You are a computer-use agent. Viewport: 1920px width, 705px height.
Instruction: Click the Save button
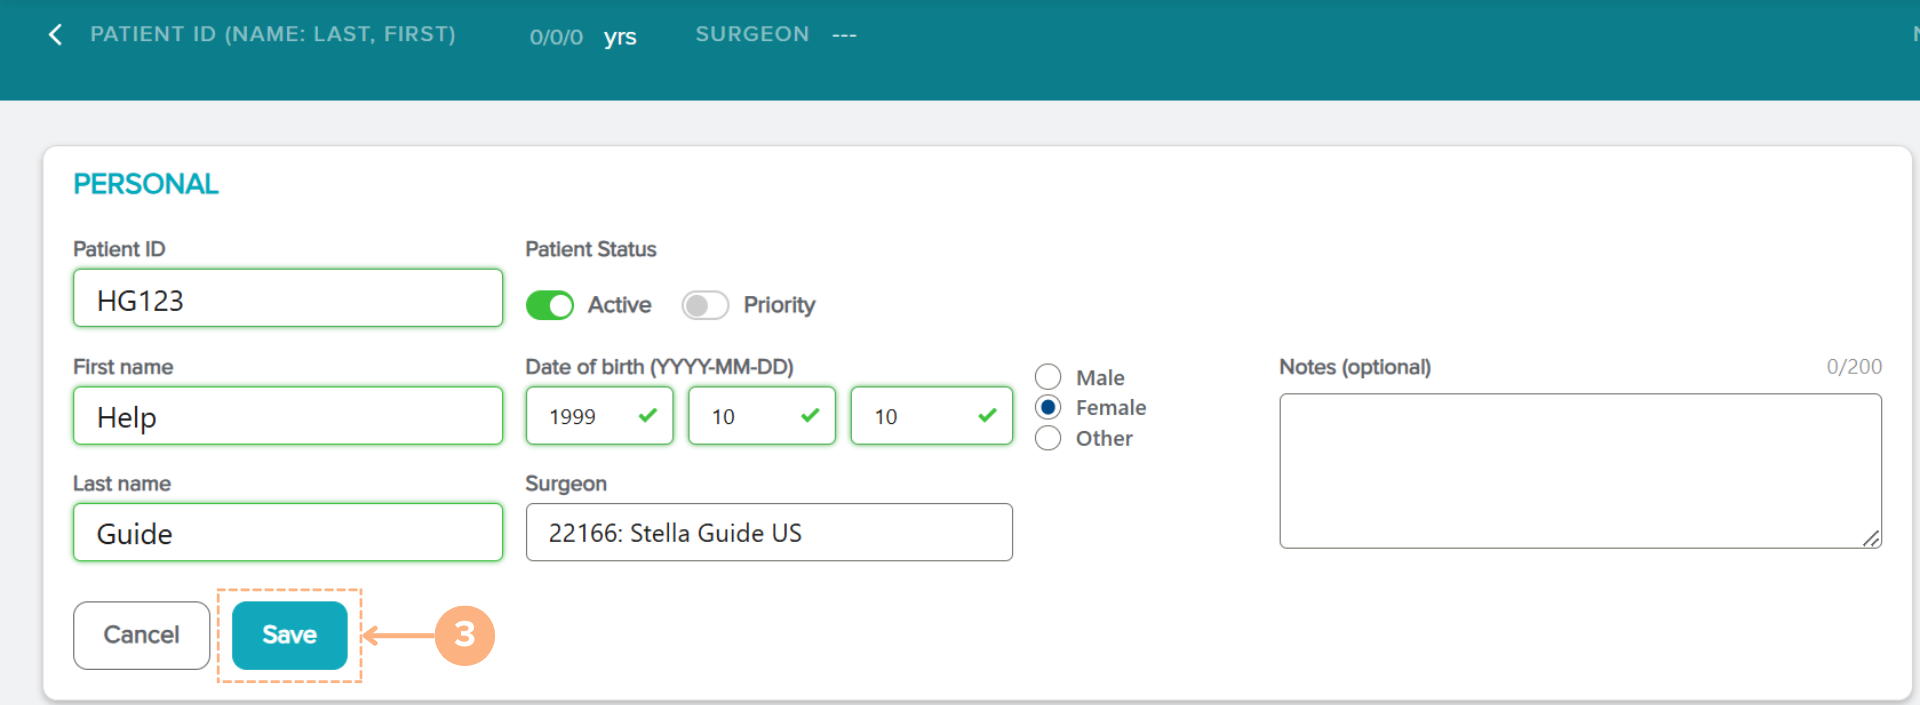coord(289,635)
